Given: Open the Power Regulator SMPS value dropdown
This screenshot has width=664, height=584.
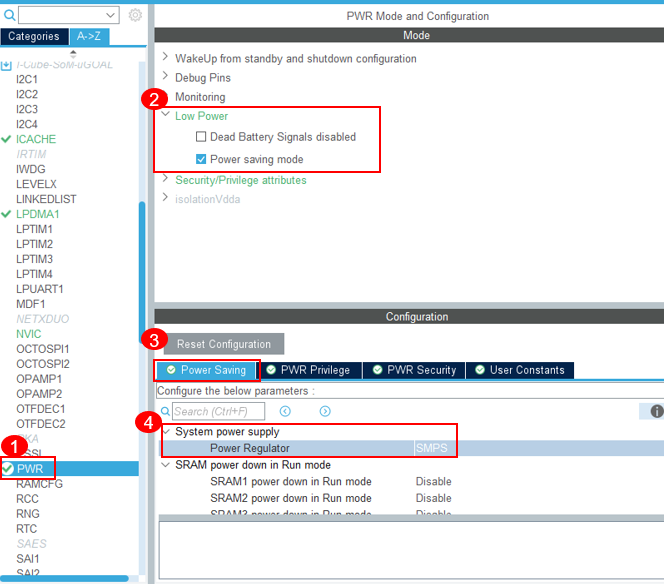Looking at the screenshot, I should 432,448.
